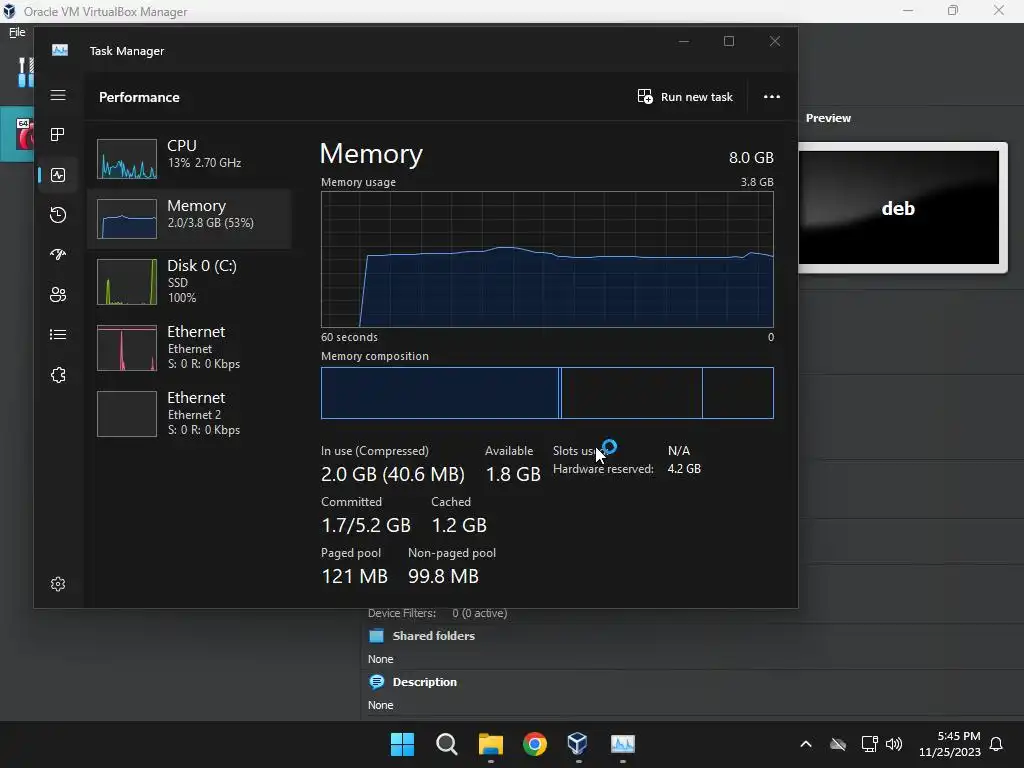Open the three-dot more options menu
The height and width of the screenshot is (768, 1024).
(772, 97)
